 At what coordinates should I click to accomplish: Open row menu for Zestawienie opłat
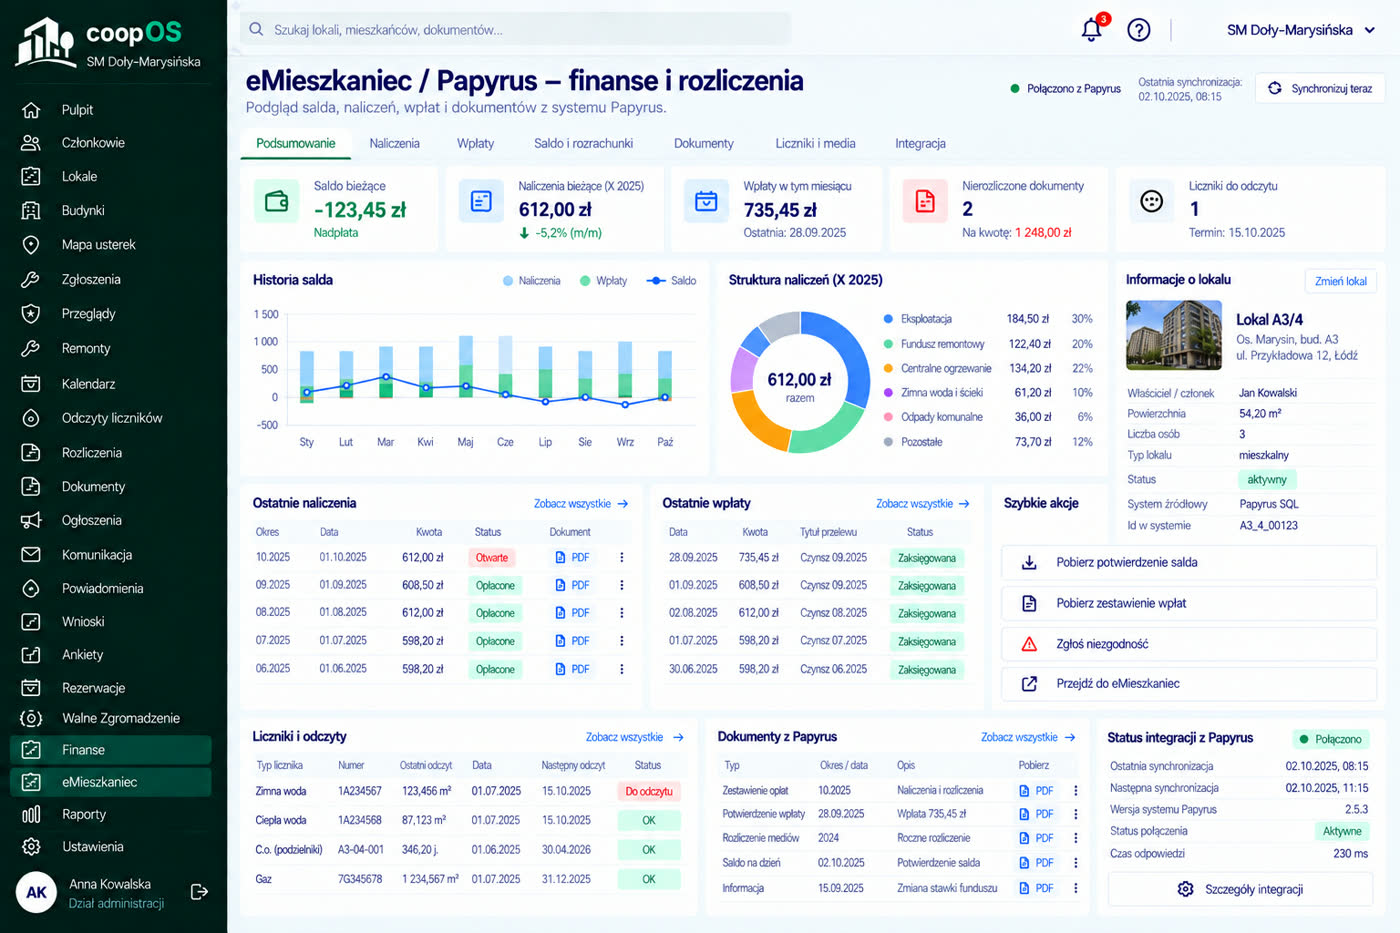[x=1076, y=791]
